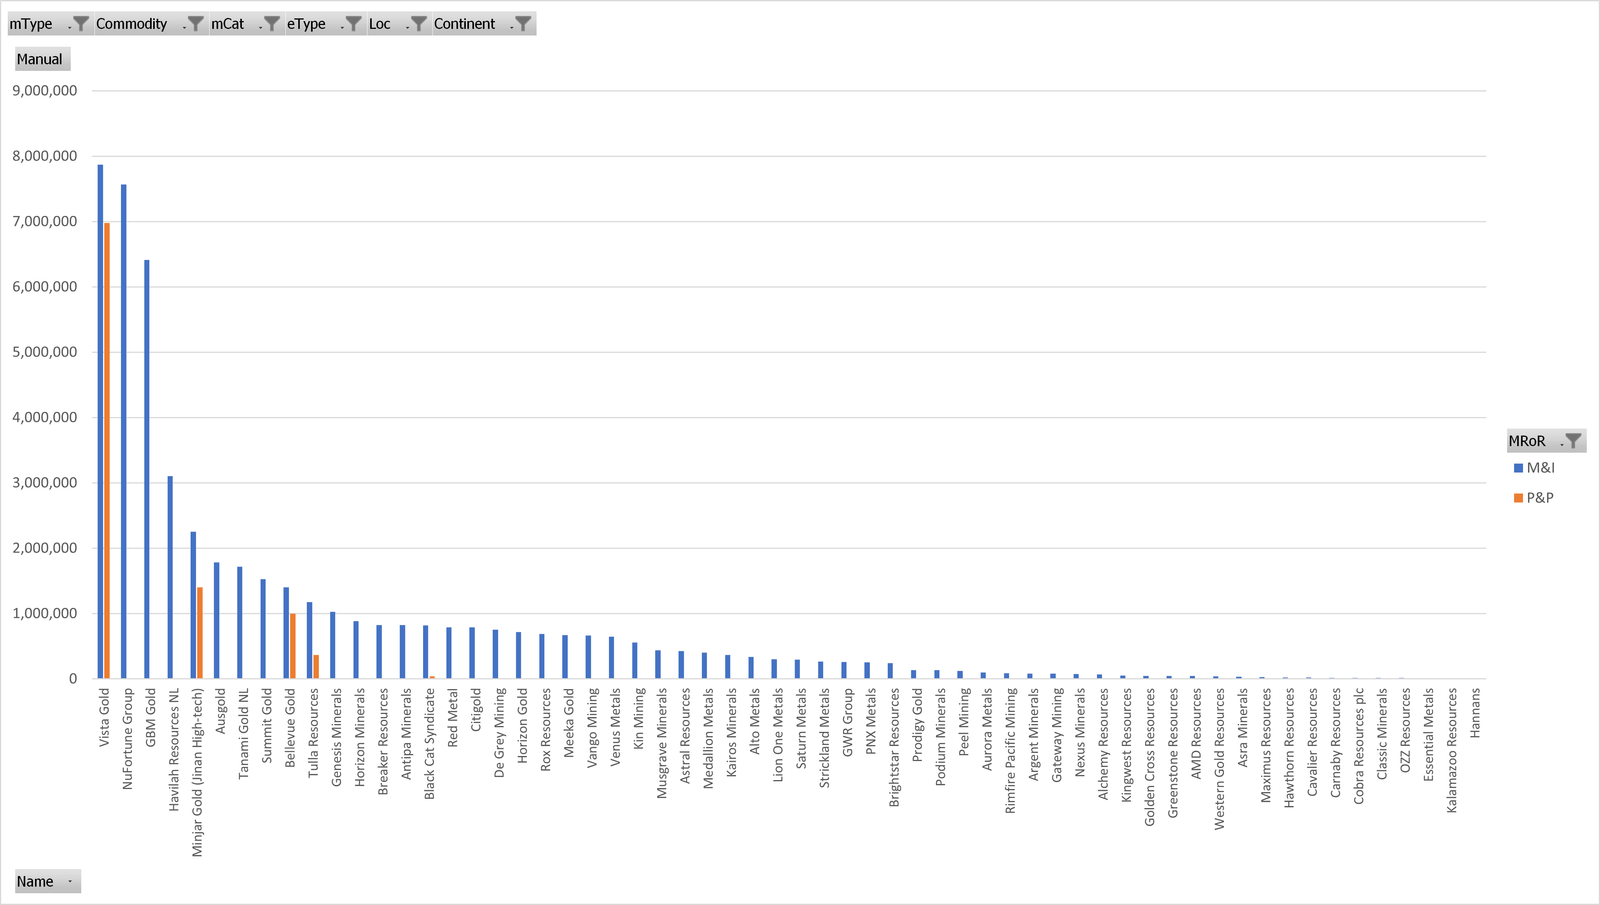Screen dimensions: 1600x905
Task: Click the blue M&I bar for Vista Gold
Action: (100, 422)
